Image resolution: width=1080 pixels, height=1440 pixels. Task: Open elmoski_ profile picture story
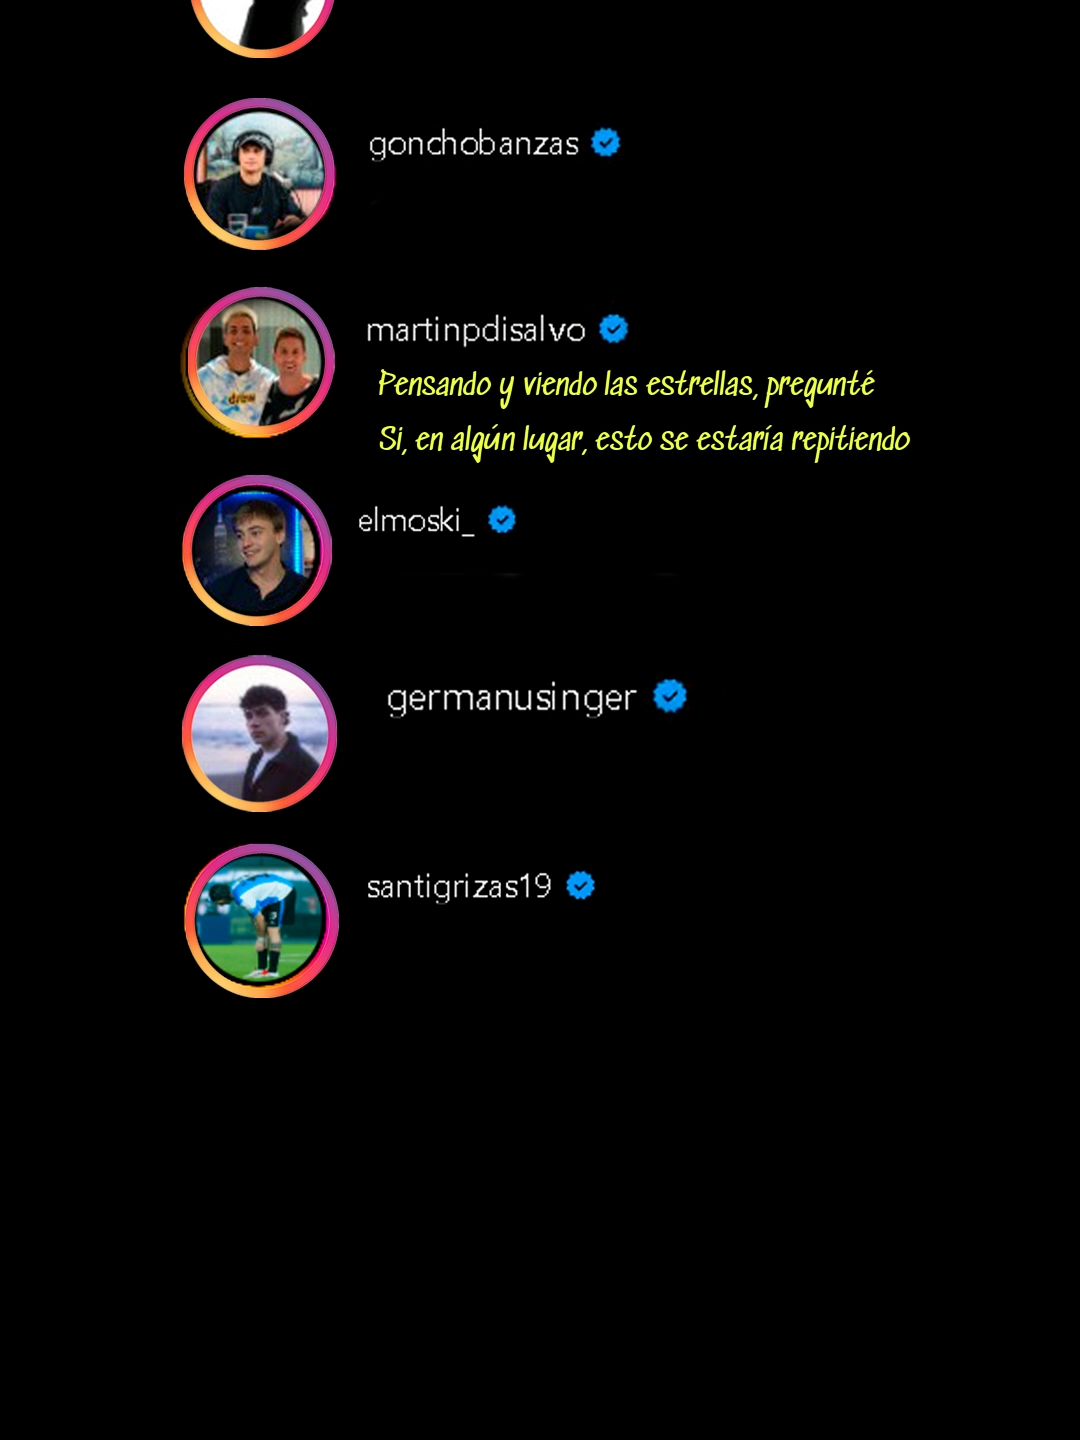coord(258,550)
